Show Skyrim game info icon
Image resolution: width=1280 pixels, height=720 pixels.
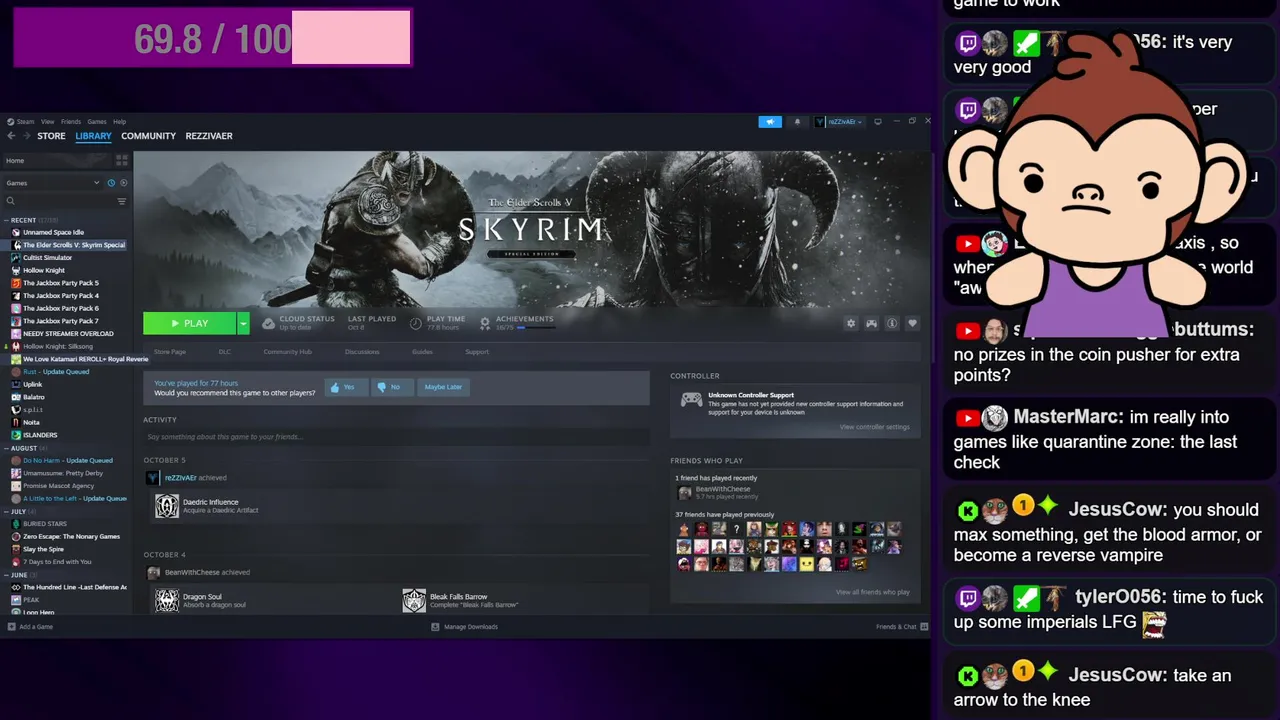click(892, 324)
